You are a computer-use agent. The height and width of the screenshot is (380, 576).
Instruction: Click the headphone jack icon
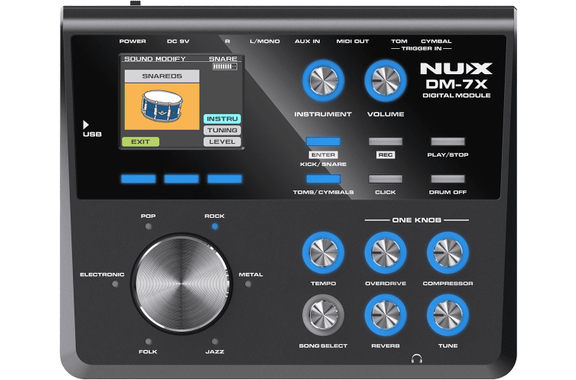pyautogui.click(x=417, y=358)
